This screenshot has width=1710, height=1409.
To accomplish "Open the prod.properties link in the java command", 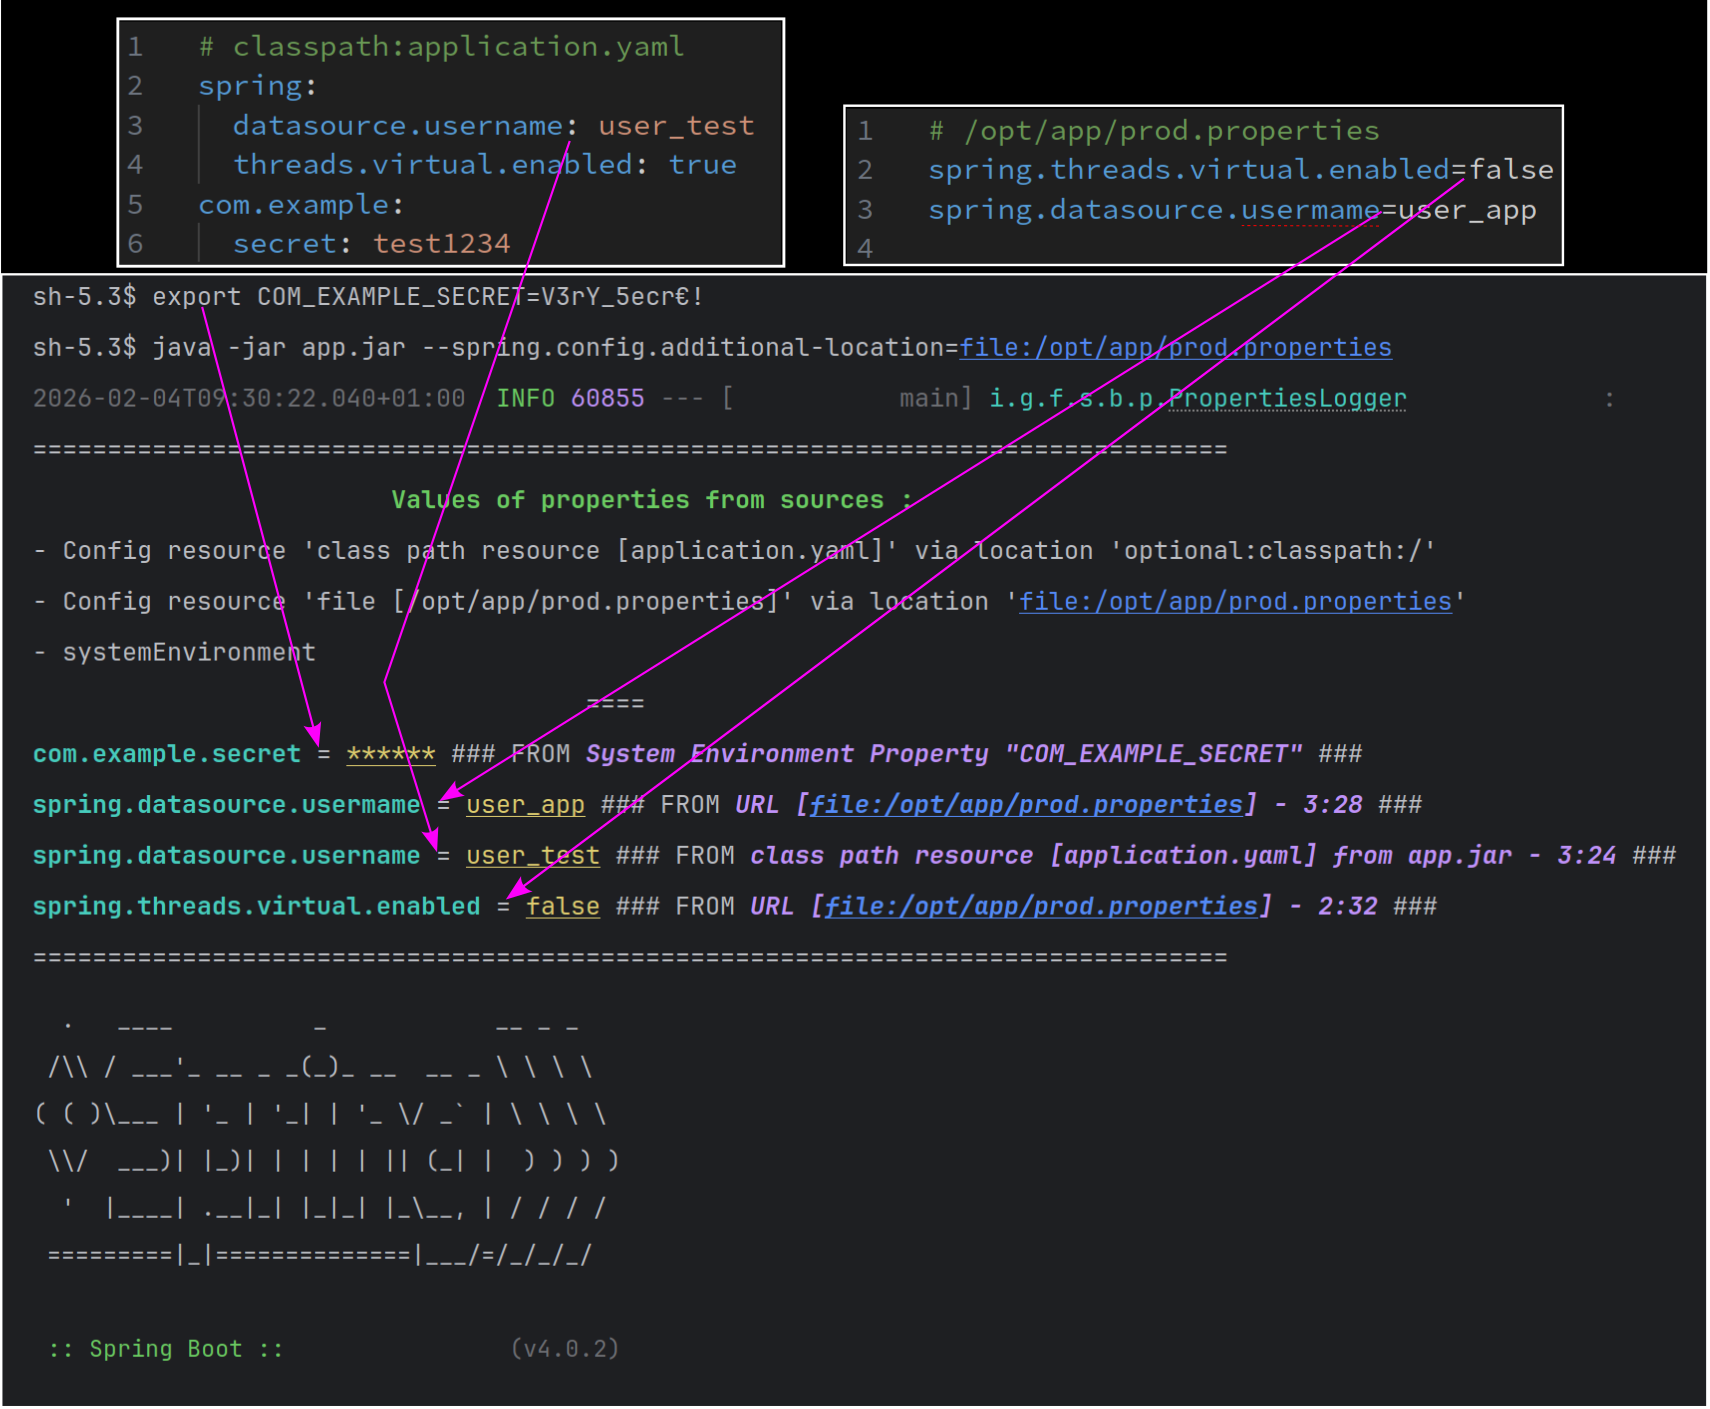I will [x=1175, y=348].
